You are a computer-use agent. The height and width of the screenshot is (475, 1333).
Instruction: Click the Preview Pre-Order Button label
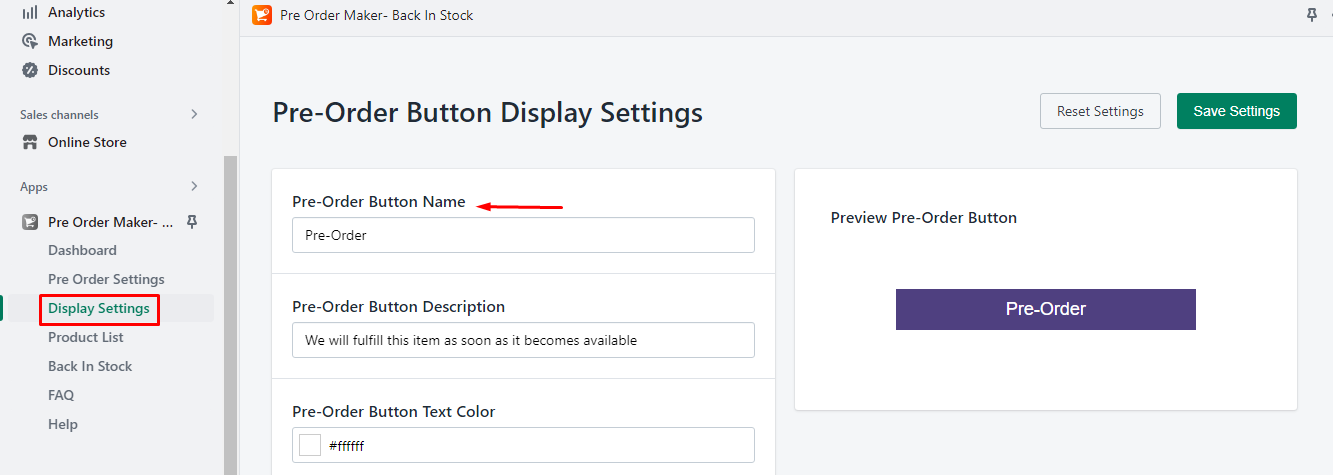click(924, 217)
